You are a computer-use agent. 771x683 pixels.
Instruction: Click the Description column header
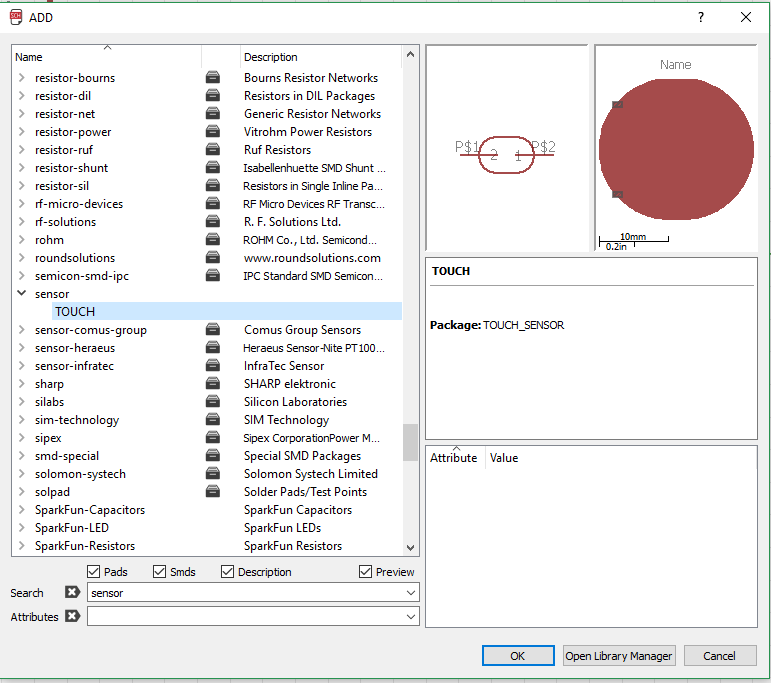pyautogui.click(x=321, y=57)
